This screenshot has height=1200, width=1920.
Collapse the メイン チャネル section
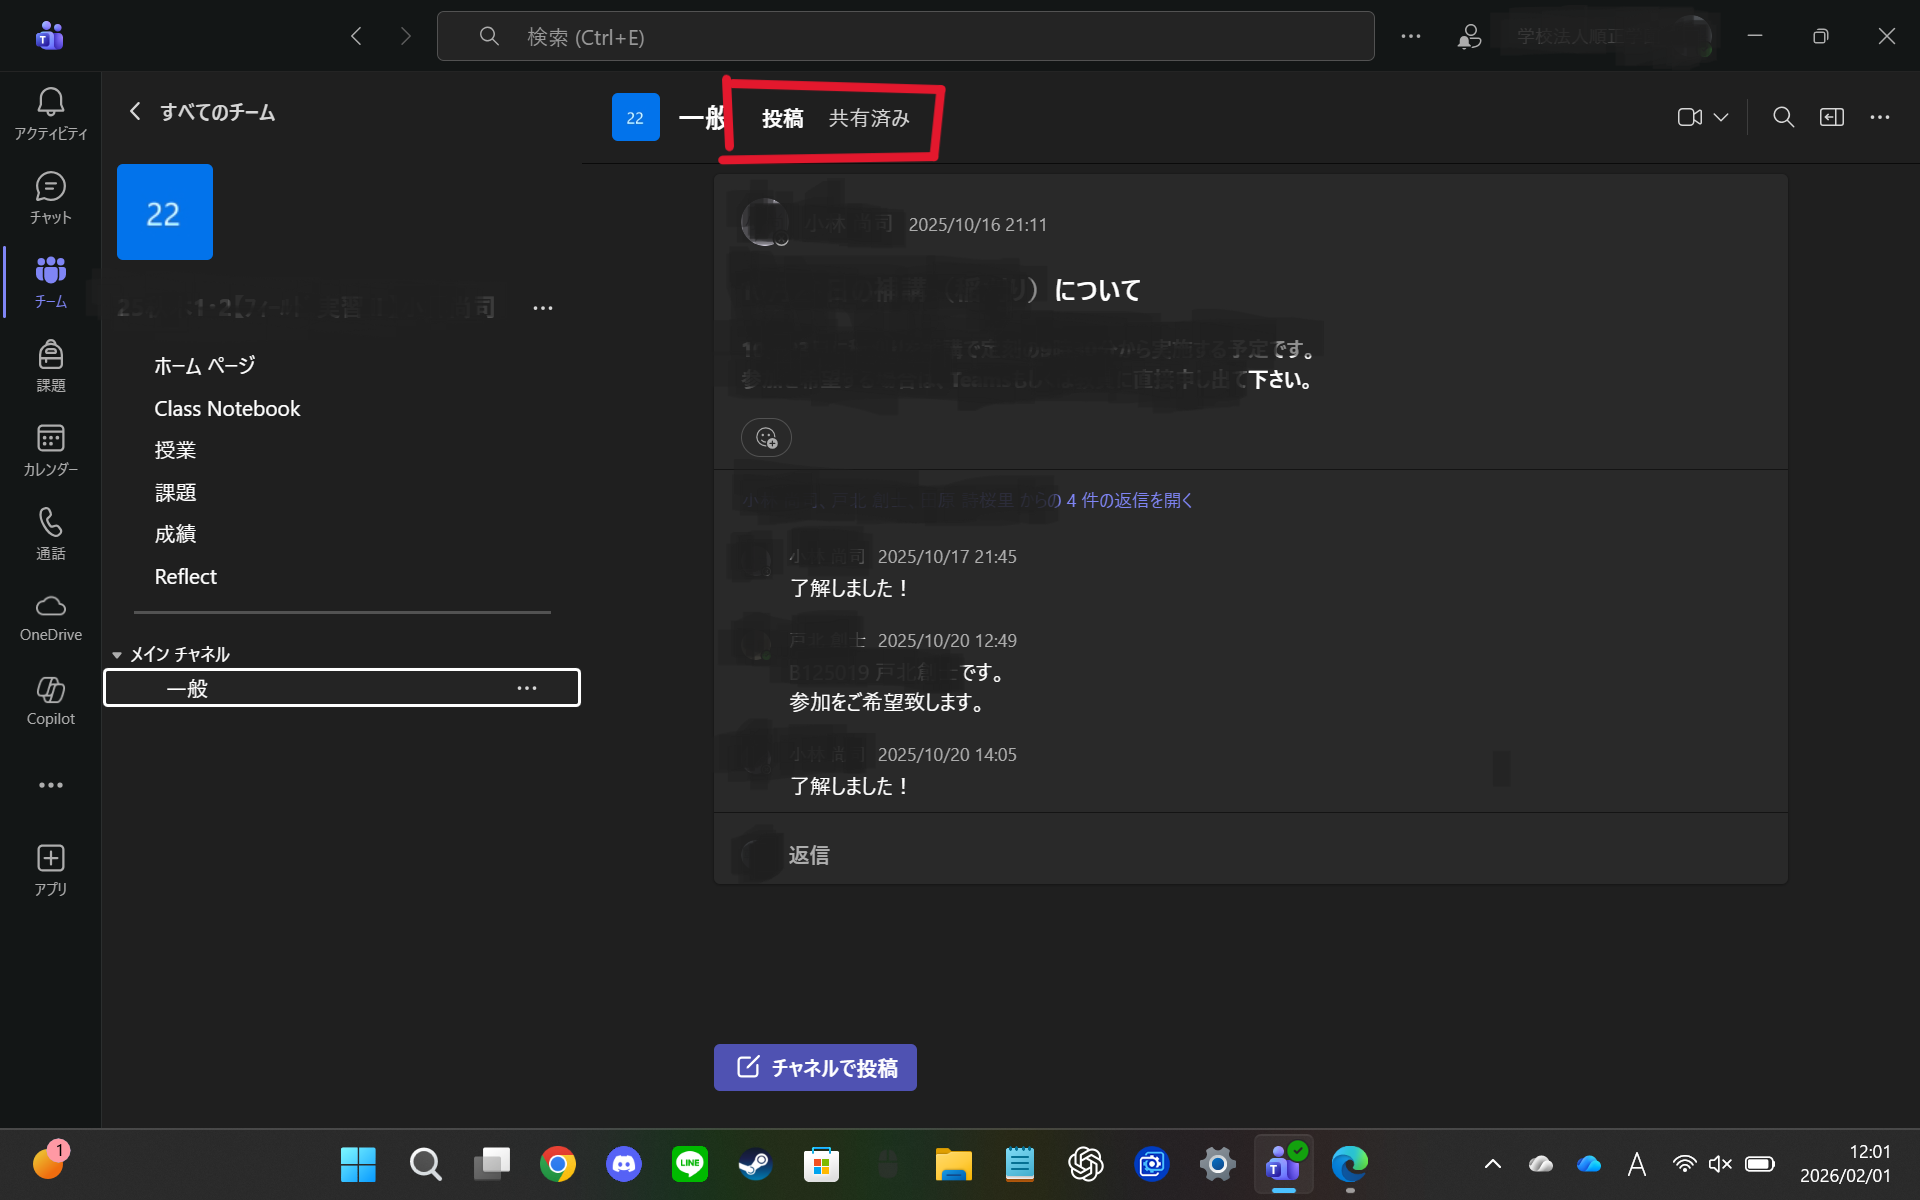(x=170, y=654)
